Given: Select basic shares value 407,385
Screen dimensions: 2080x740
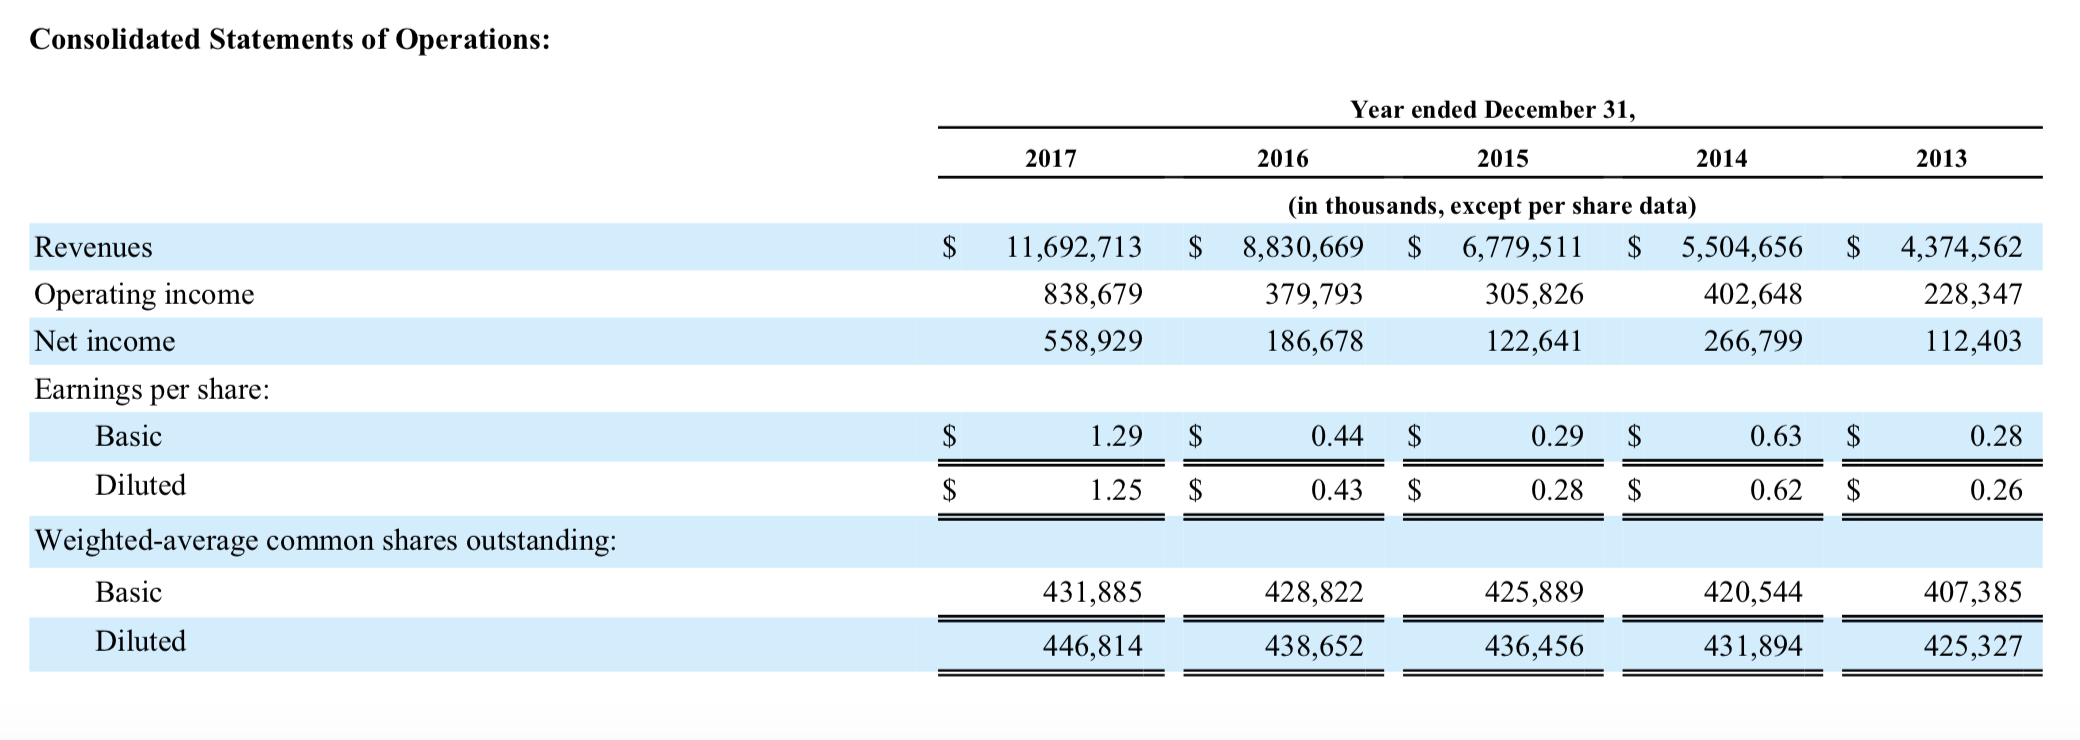Looking at the screenshot, I should [1973, 593].
